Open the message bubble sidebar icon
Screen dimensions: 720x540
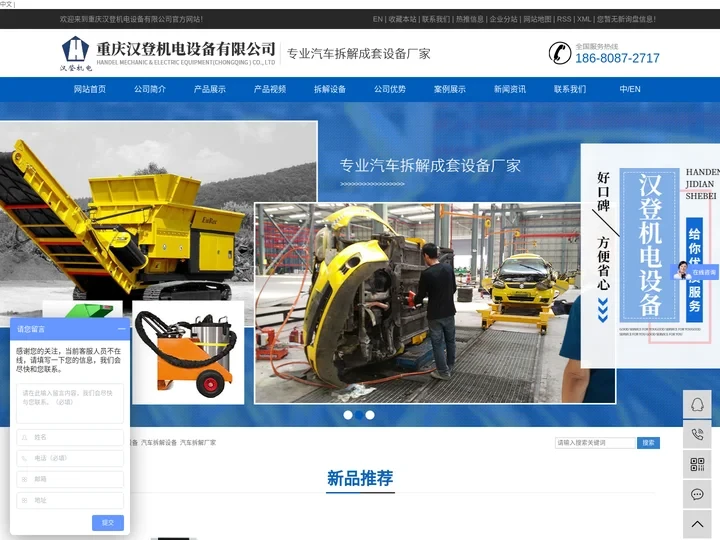697,494
